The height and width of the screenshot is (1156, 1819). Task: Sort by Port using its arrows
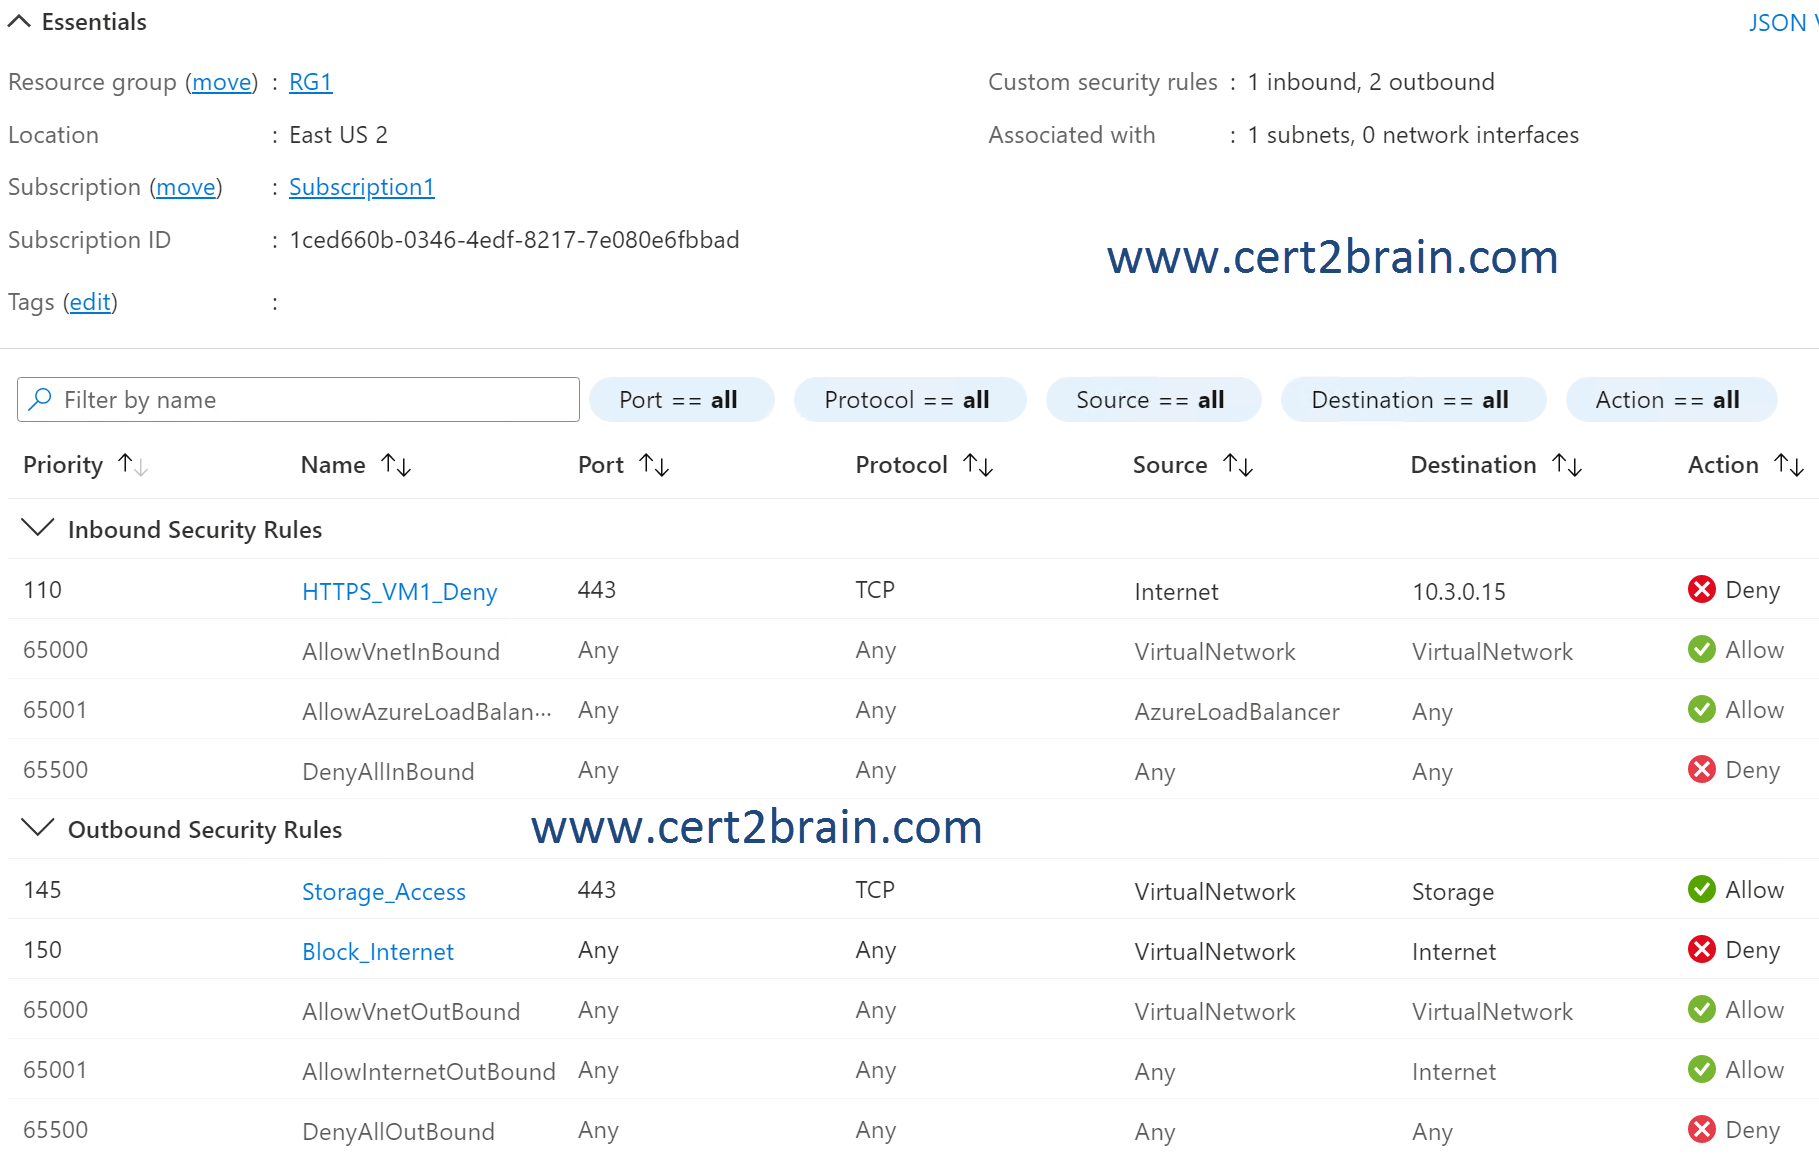[x=654, y=465]
